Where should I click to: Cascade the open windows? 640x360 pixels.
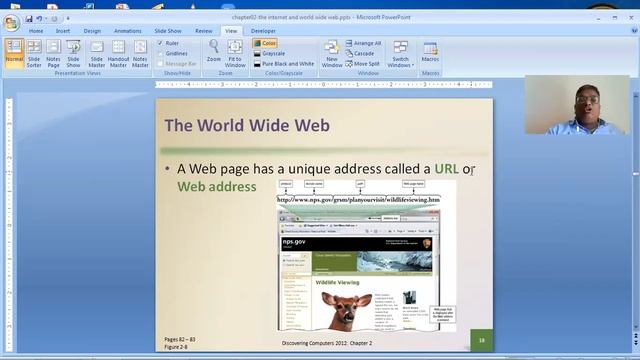(360, 53)
